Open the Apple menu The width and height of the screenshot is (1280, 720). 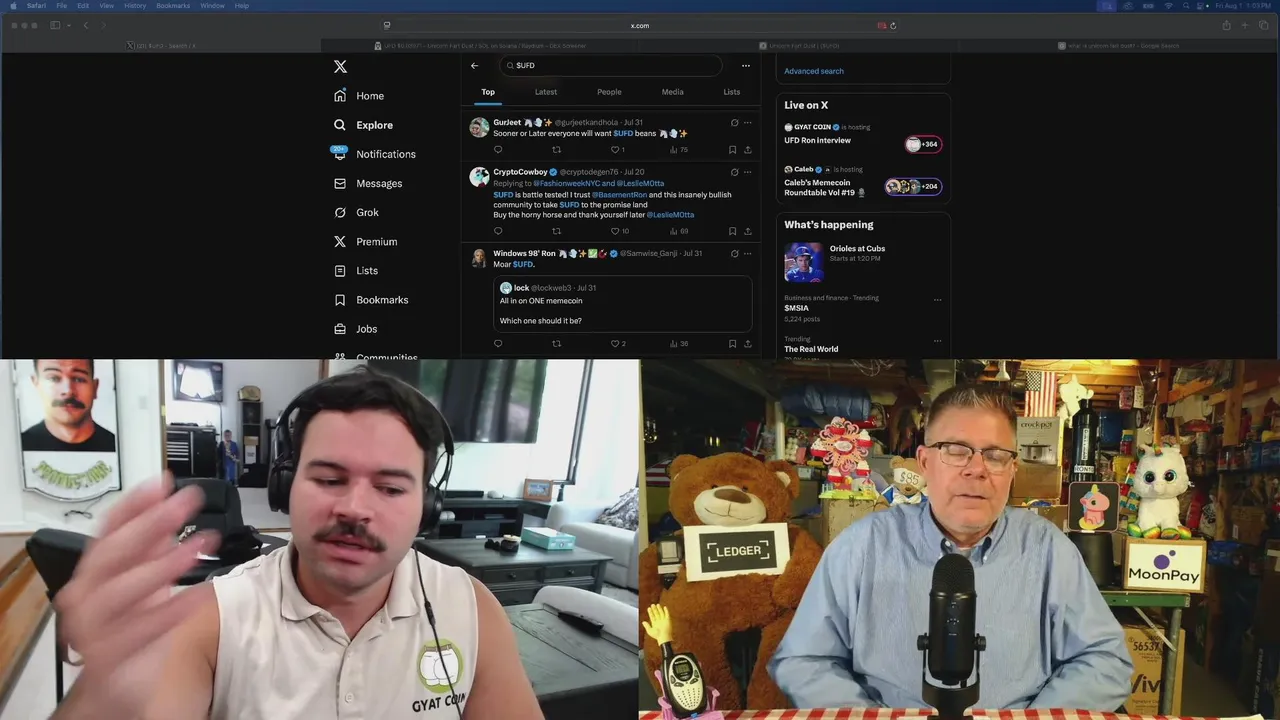12,6
